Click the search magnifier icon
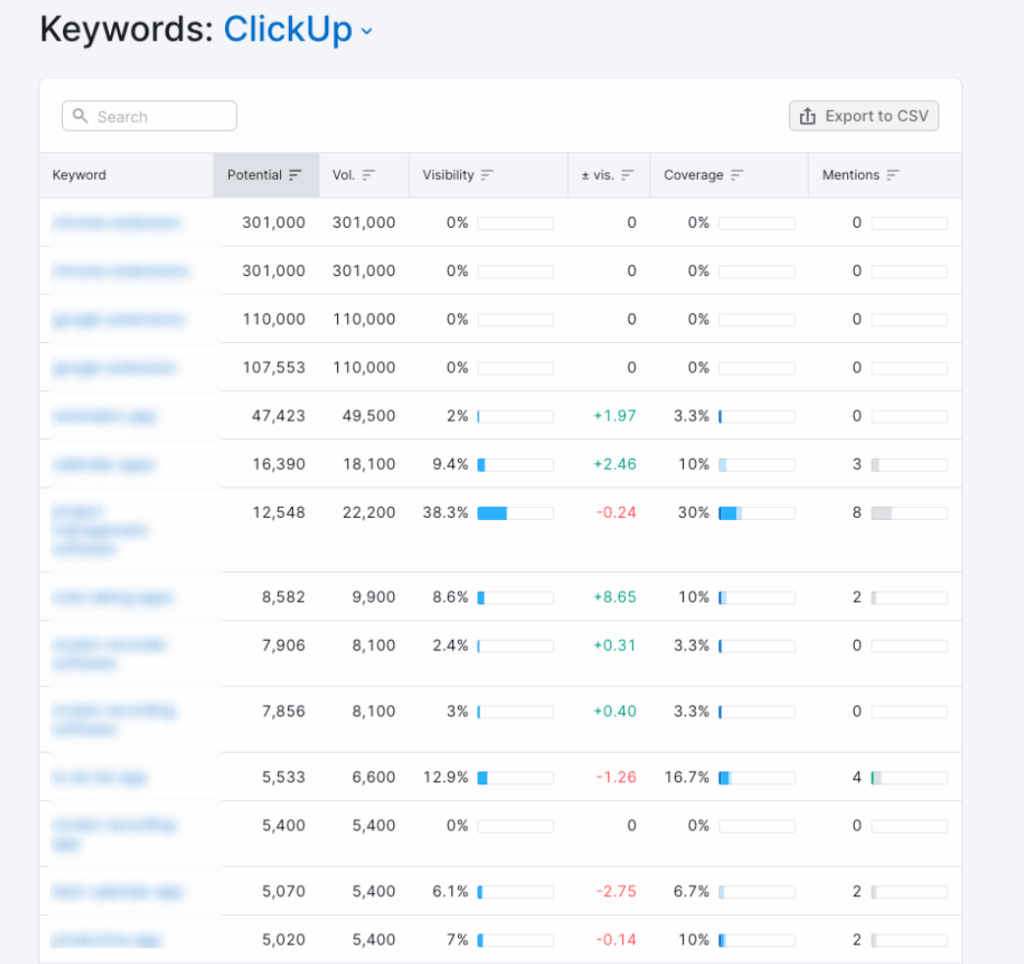The height and width of the screenshot is (964, 1024). [80, 115]
